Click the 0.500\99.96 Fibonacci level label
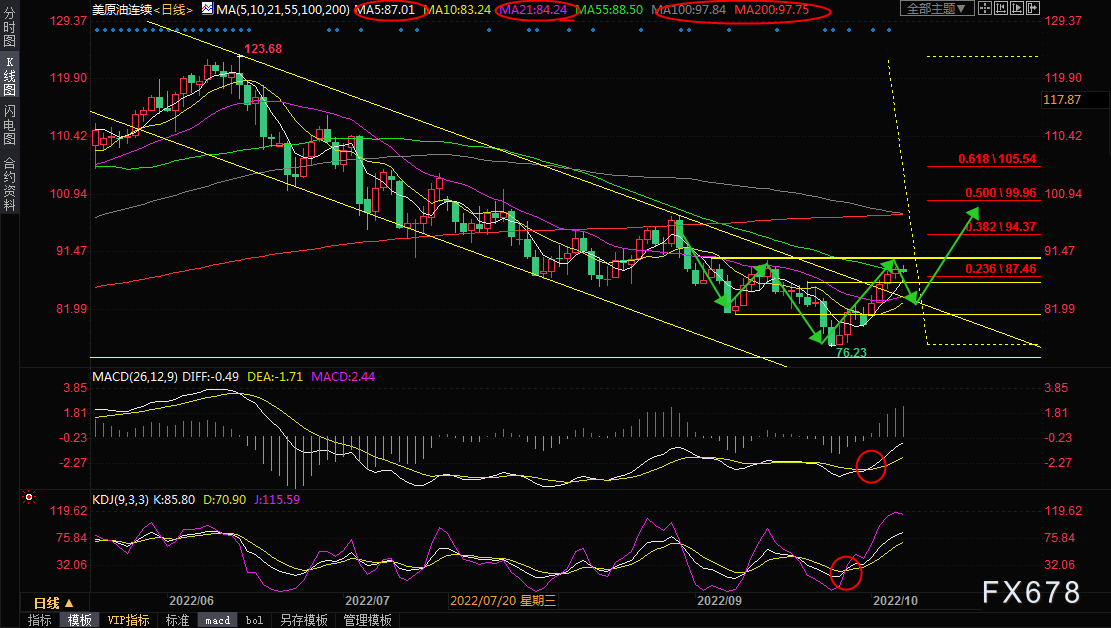This screenshot has width=1111, height=628. 1000,193
